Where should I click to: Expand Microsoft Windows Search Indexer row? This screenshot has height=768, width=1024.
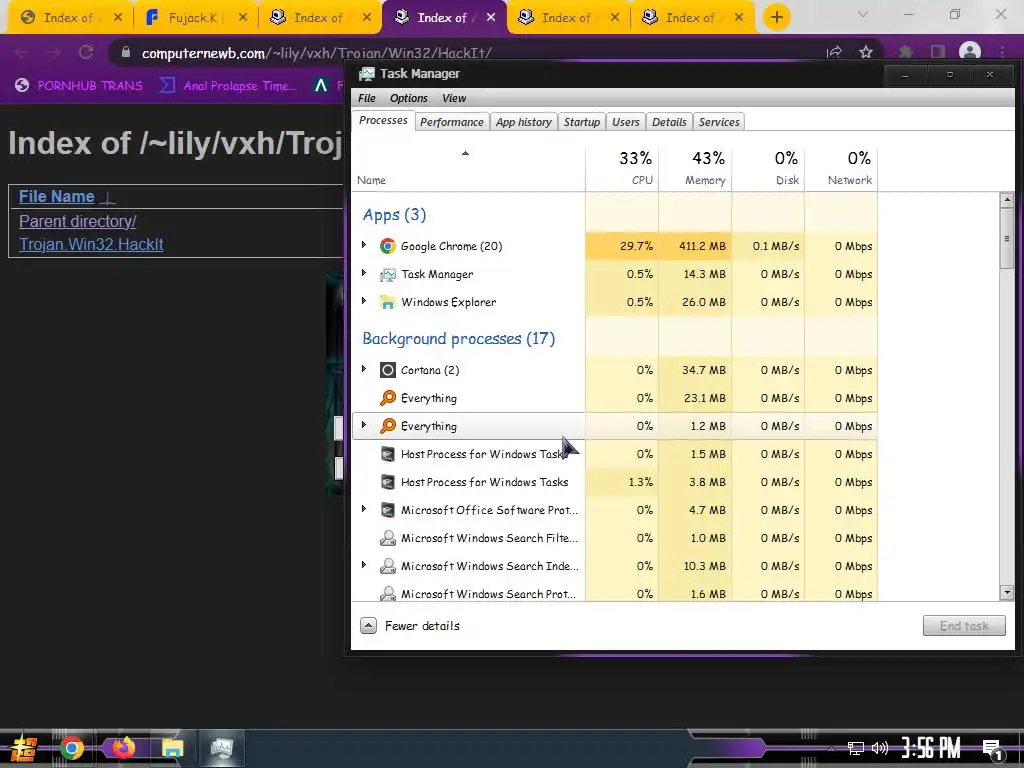[364, 565]
